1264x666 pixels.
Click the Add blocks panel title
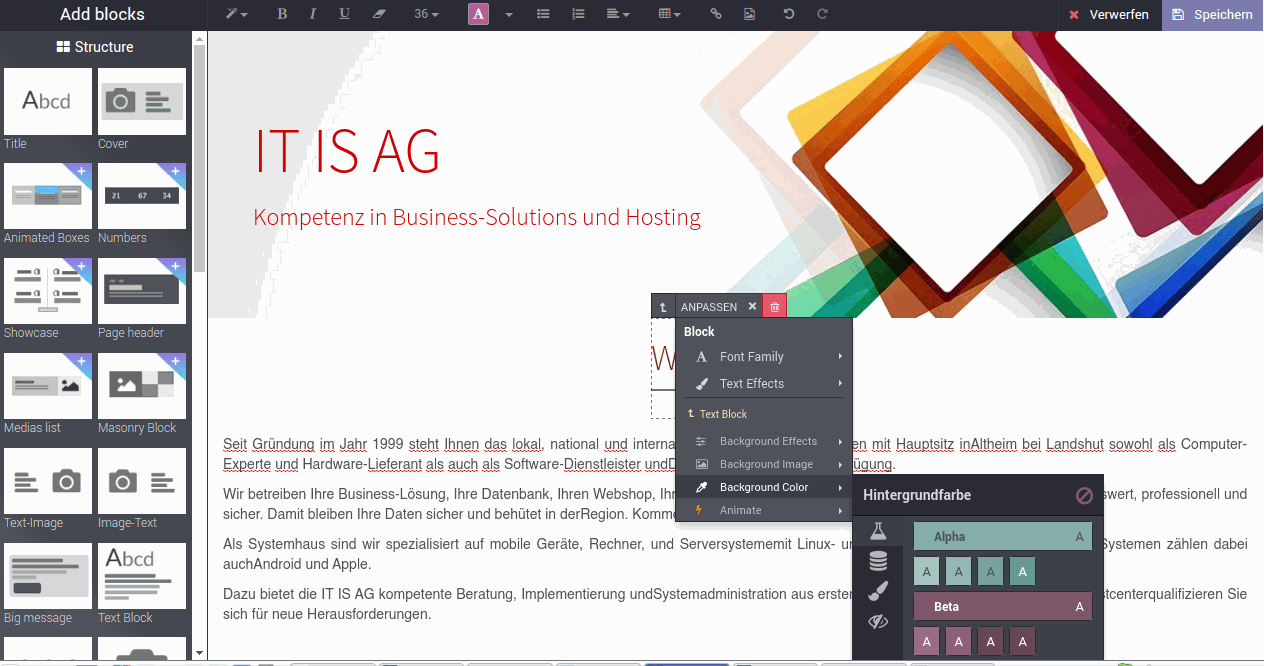tap(102, 15)
